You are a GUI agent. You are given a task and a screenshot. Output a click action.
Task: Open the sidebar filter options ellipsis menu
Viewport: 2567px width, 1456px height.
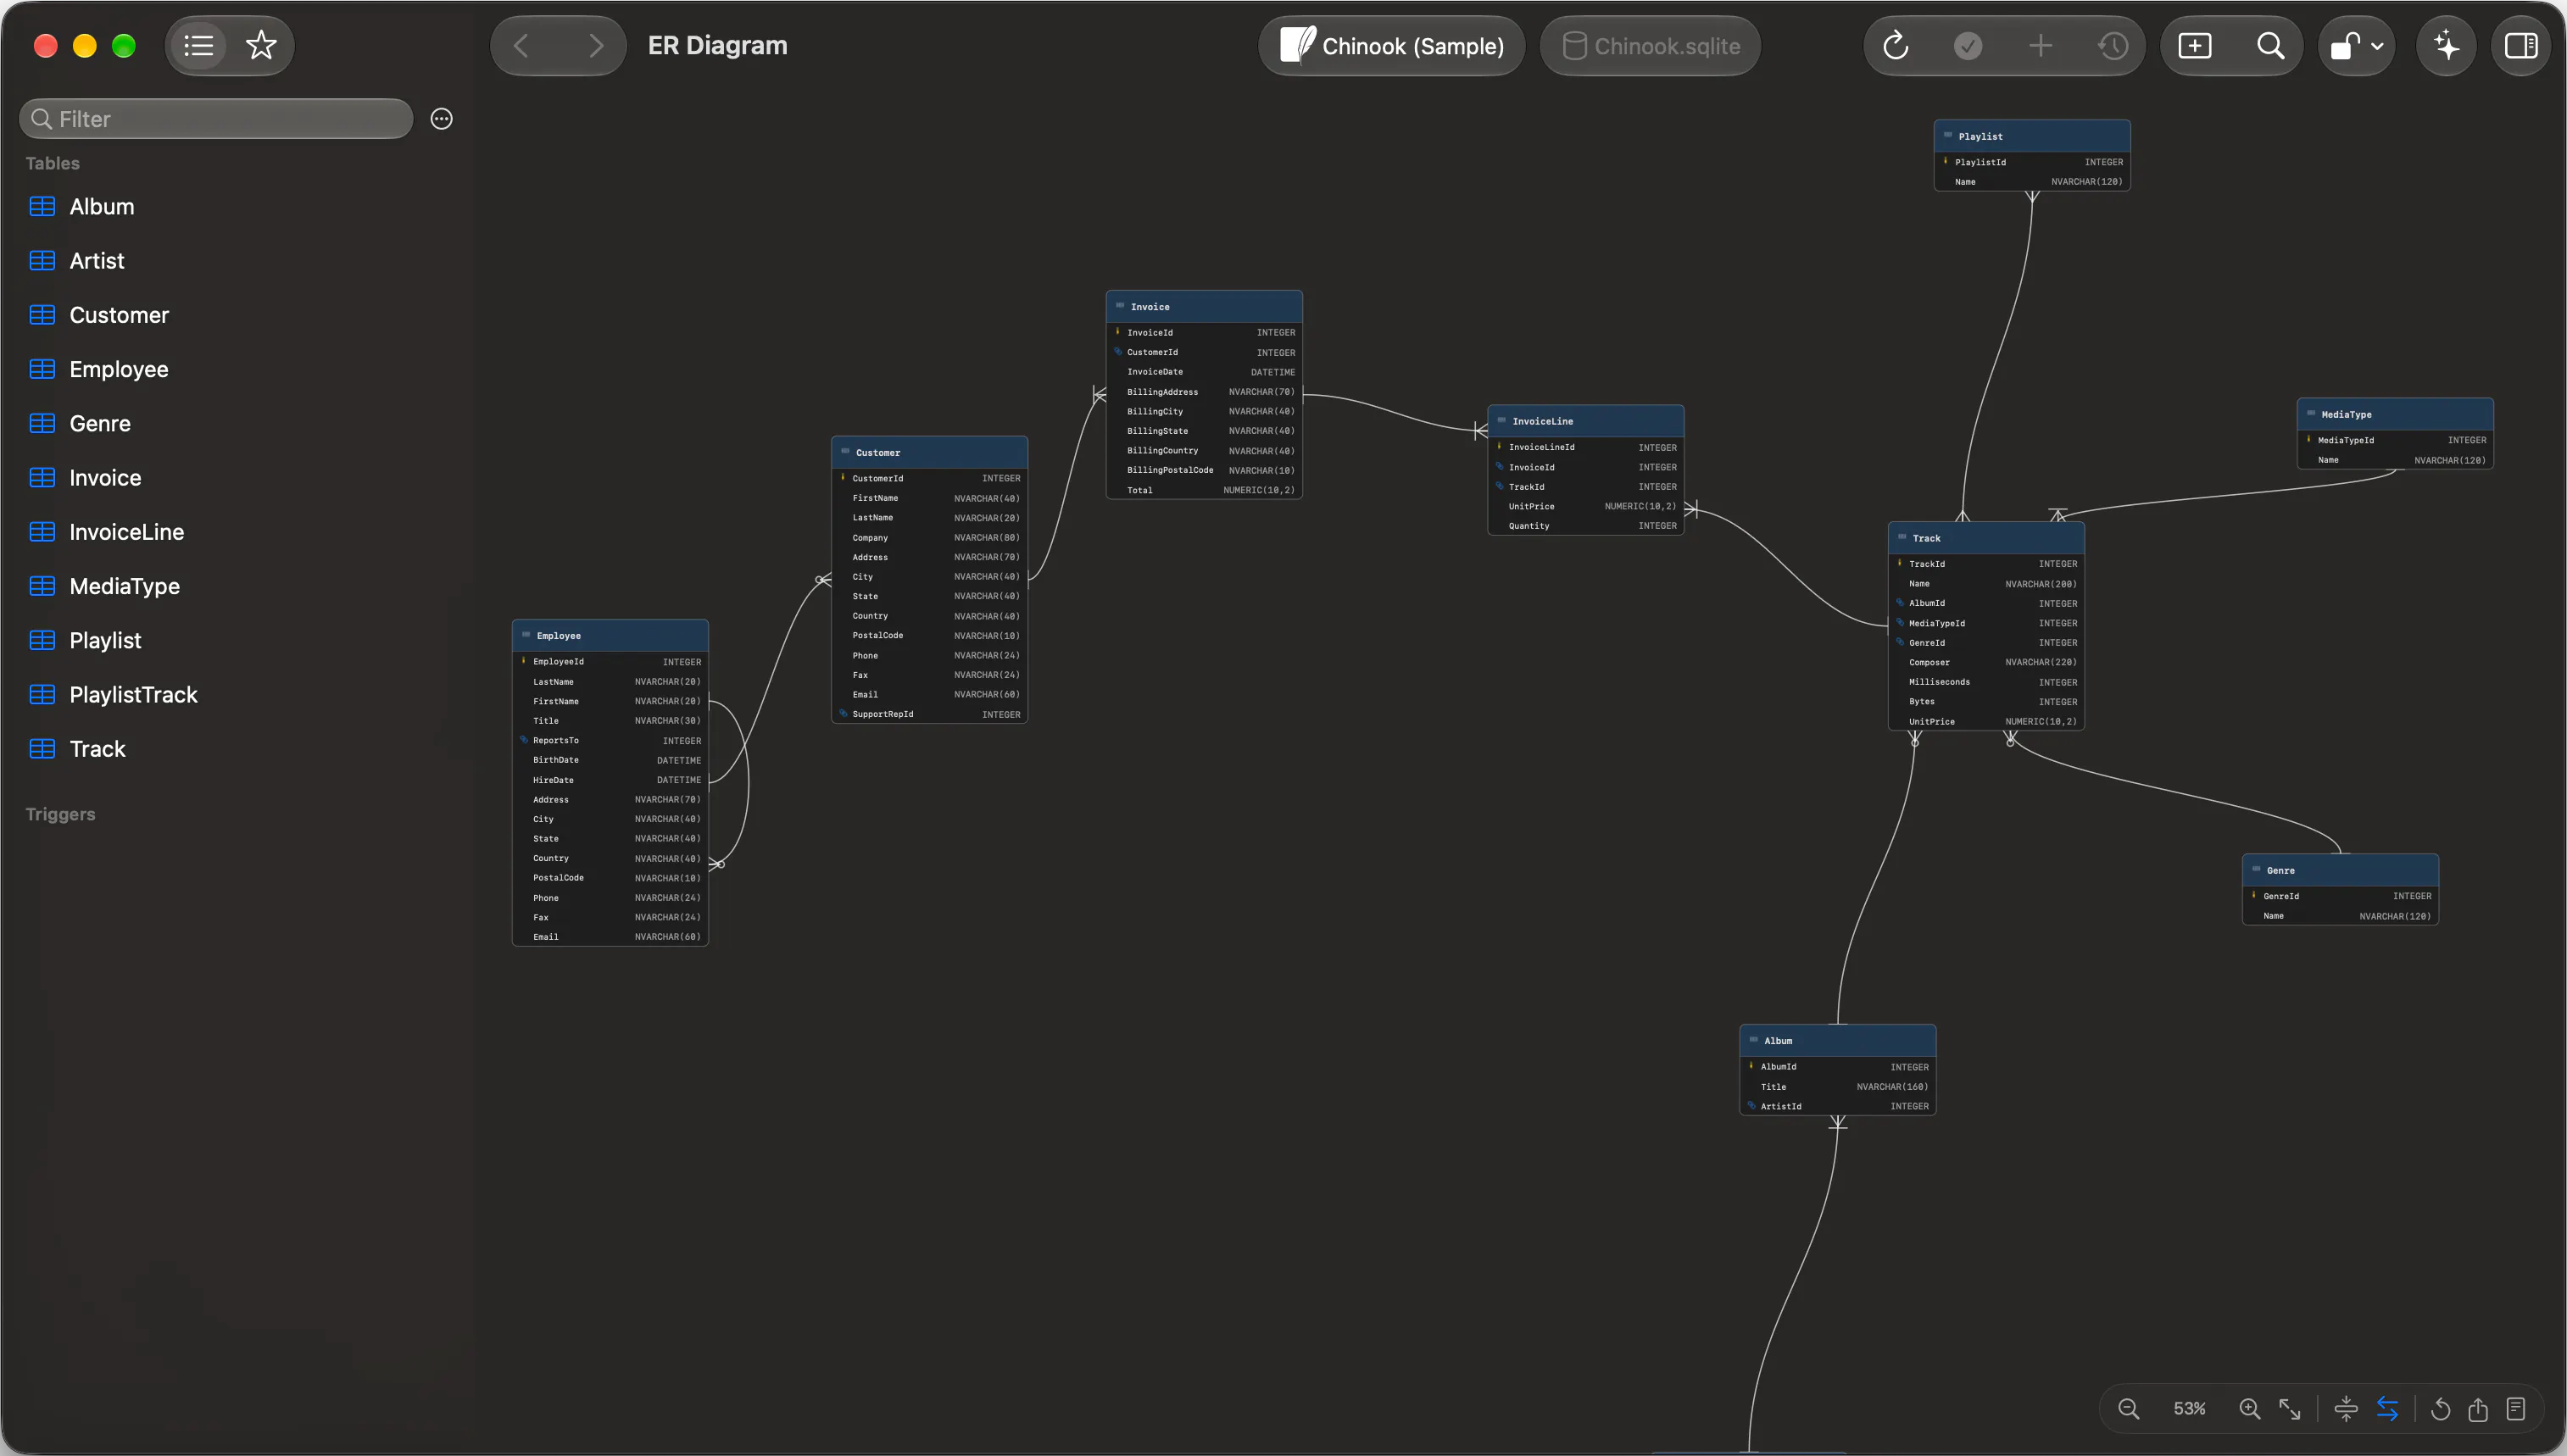(x=441, y=119)
